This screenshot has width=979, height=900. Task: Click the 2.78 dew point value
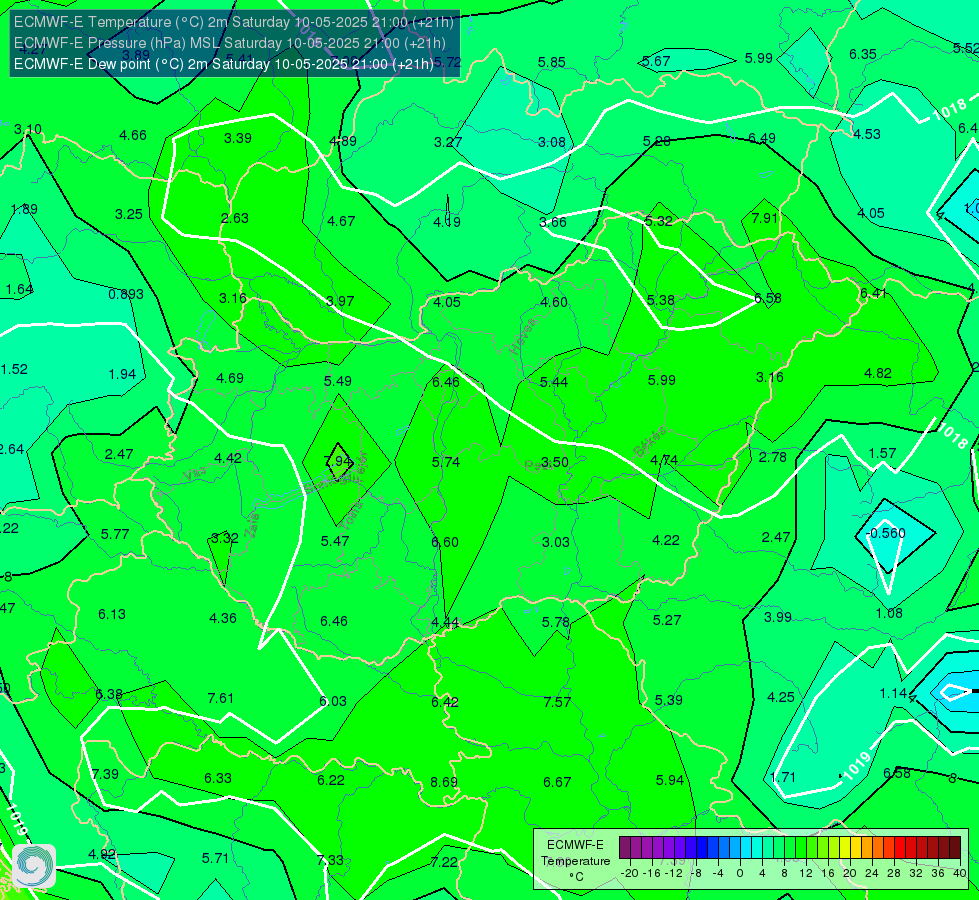pyautogui.click(x=772, y=457)
